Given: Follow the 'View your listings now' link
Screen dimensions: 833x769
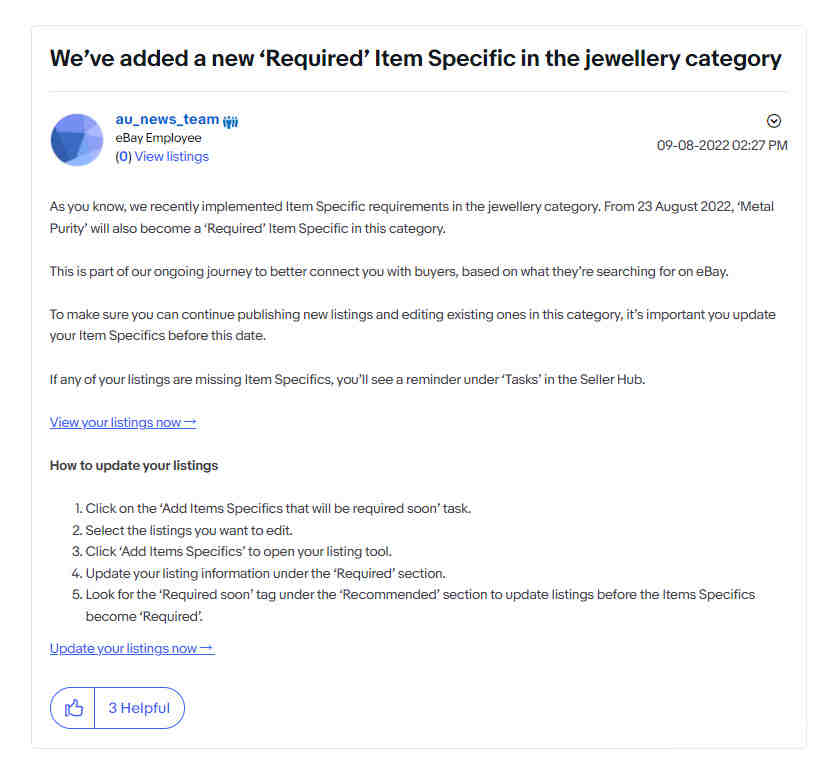Looking at the screenshot, I should [x=123, y=422].
